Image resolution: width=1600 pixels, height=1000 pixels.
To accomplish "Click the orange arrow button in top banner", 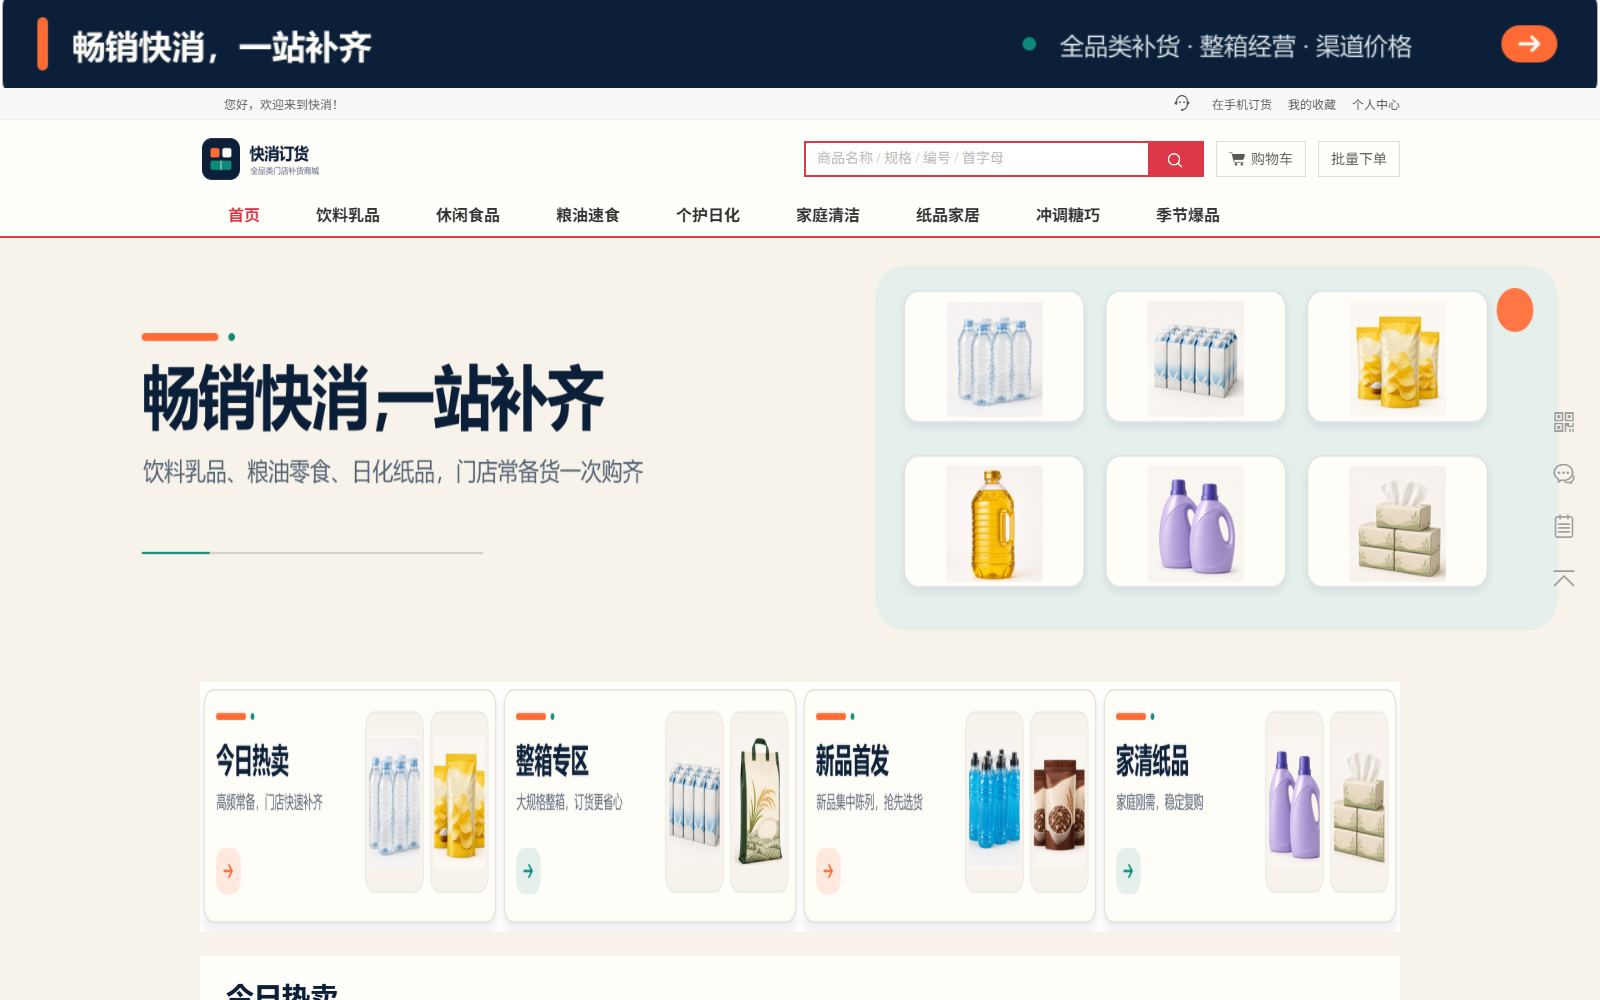I will tap(1529, 44).
